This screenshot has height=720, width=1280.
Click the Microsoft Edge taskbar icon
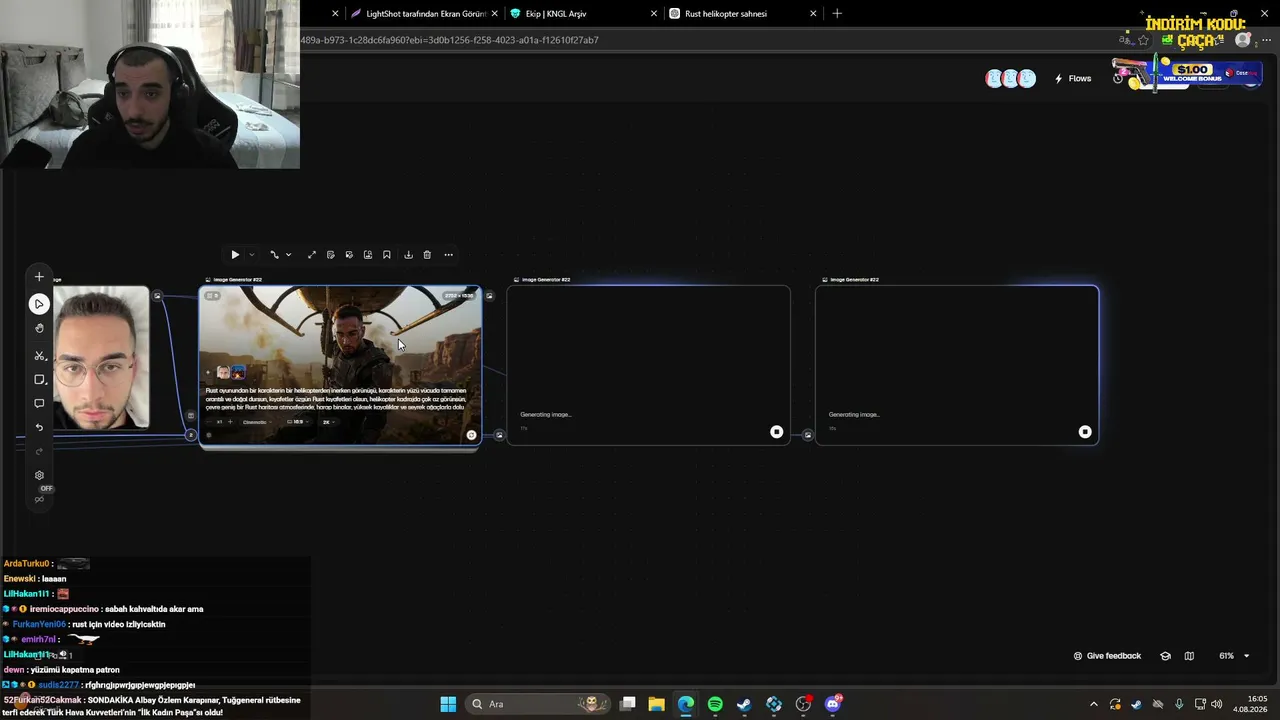point(685,704)
